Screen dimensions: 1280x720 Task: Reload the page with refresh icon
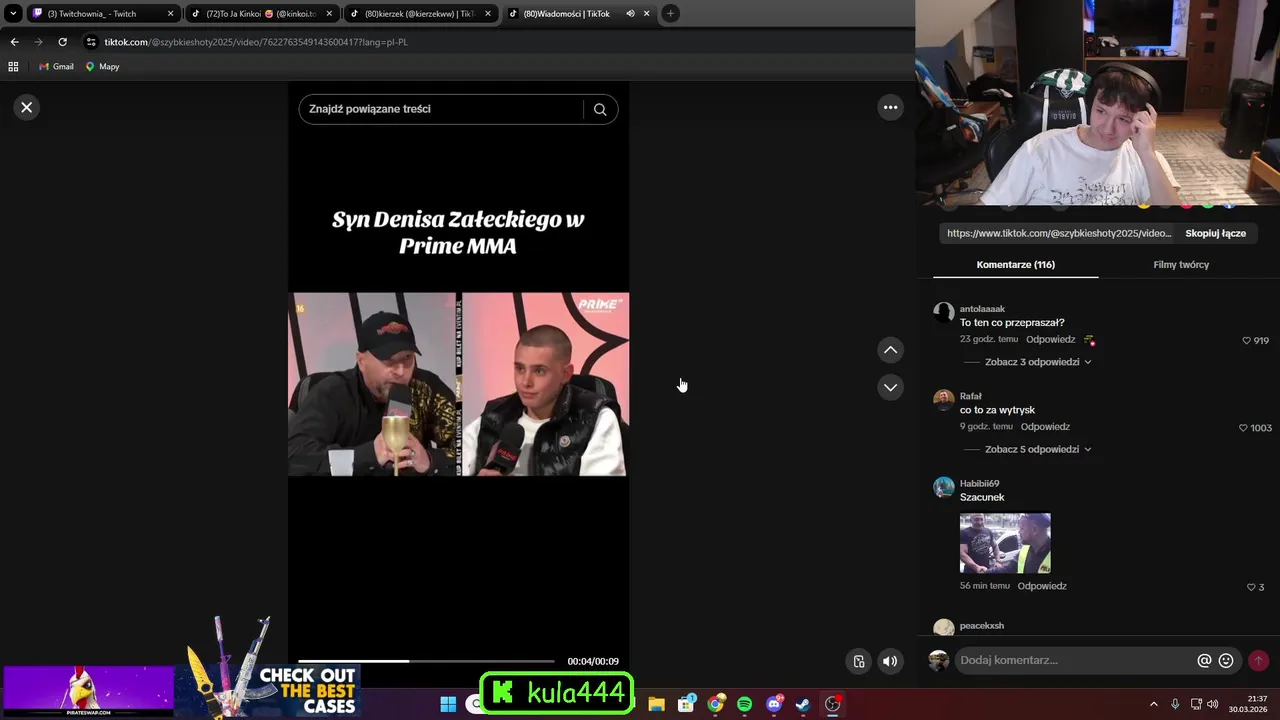[x=62, y=42]
